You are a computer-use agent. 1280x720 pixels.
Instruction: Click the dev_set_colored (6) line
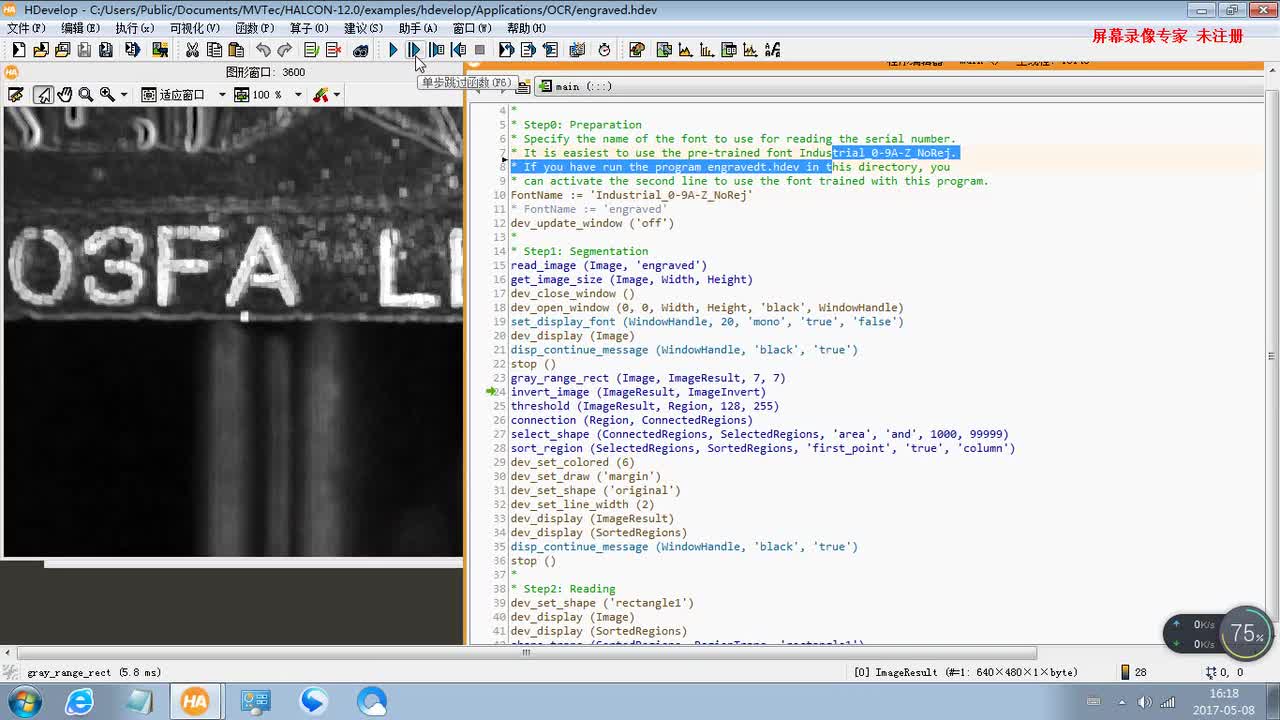[572, 462]
